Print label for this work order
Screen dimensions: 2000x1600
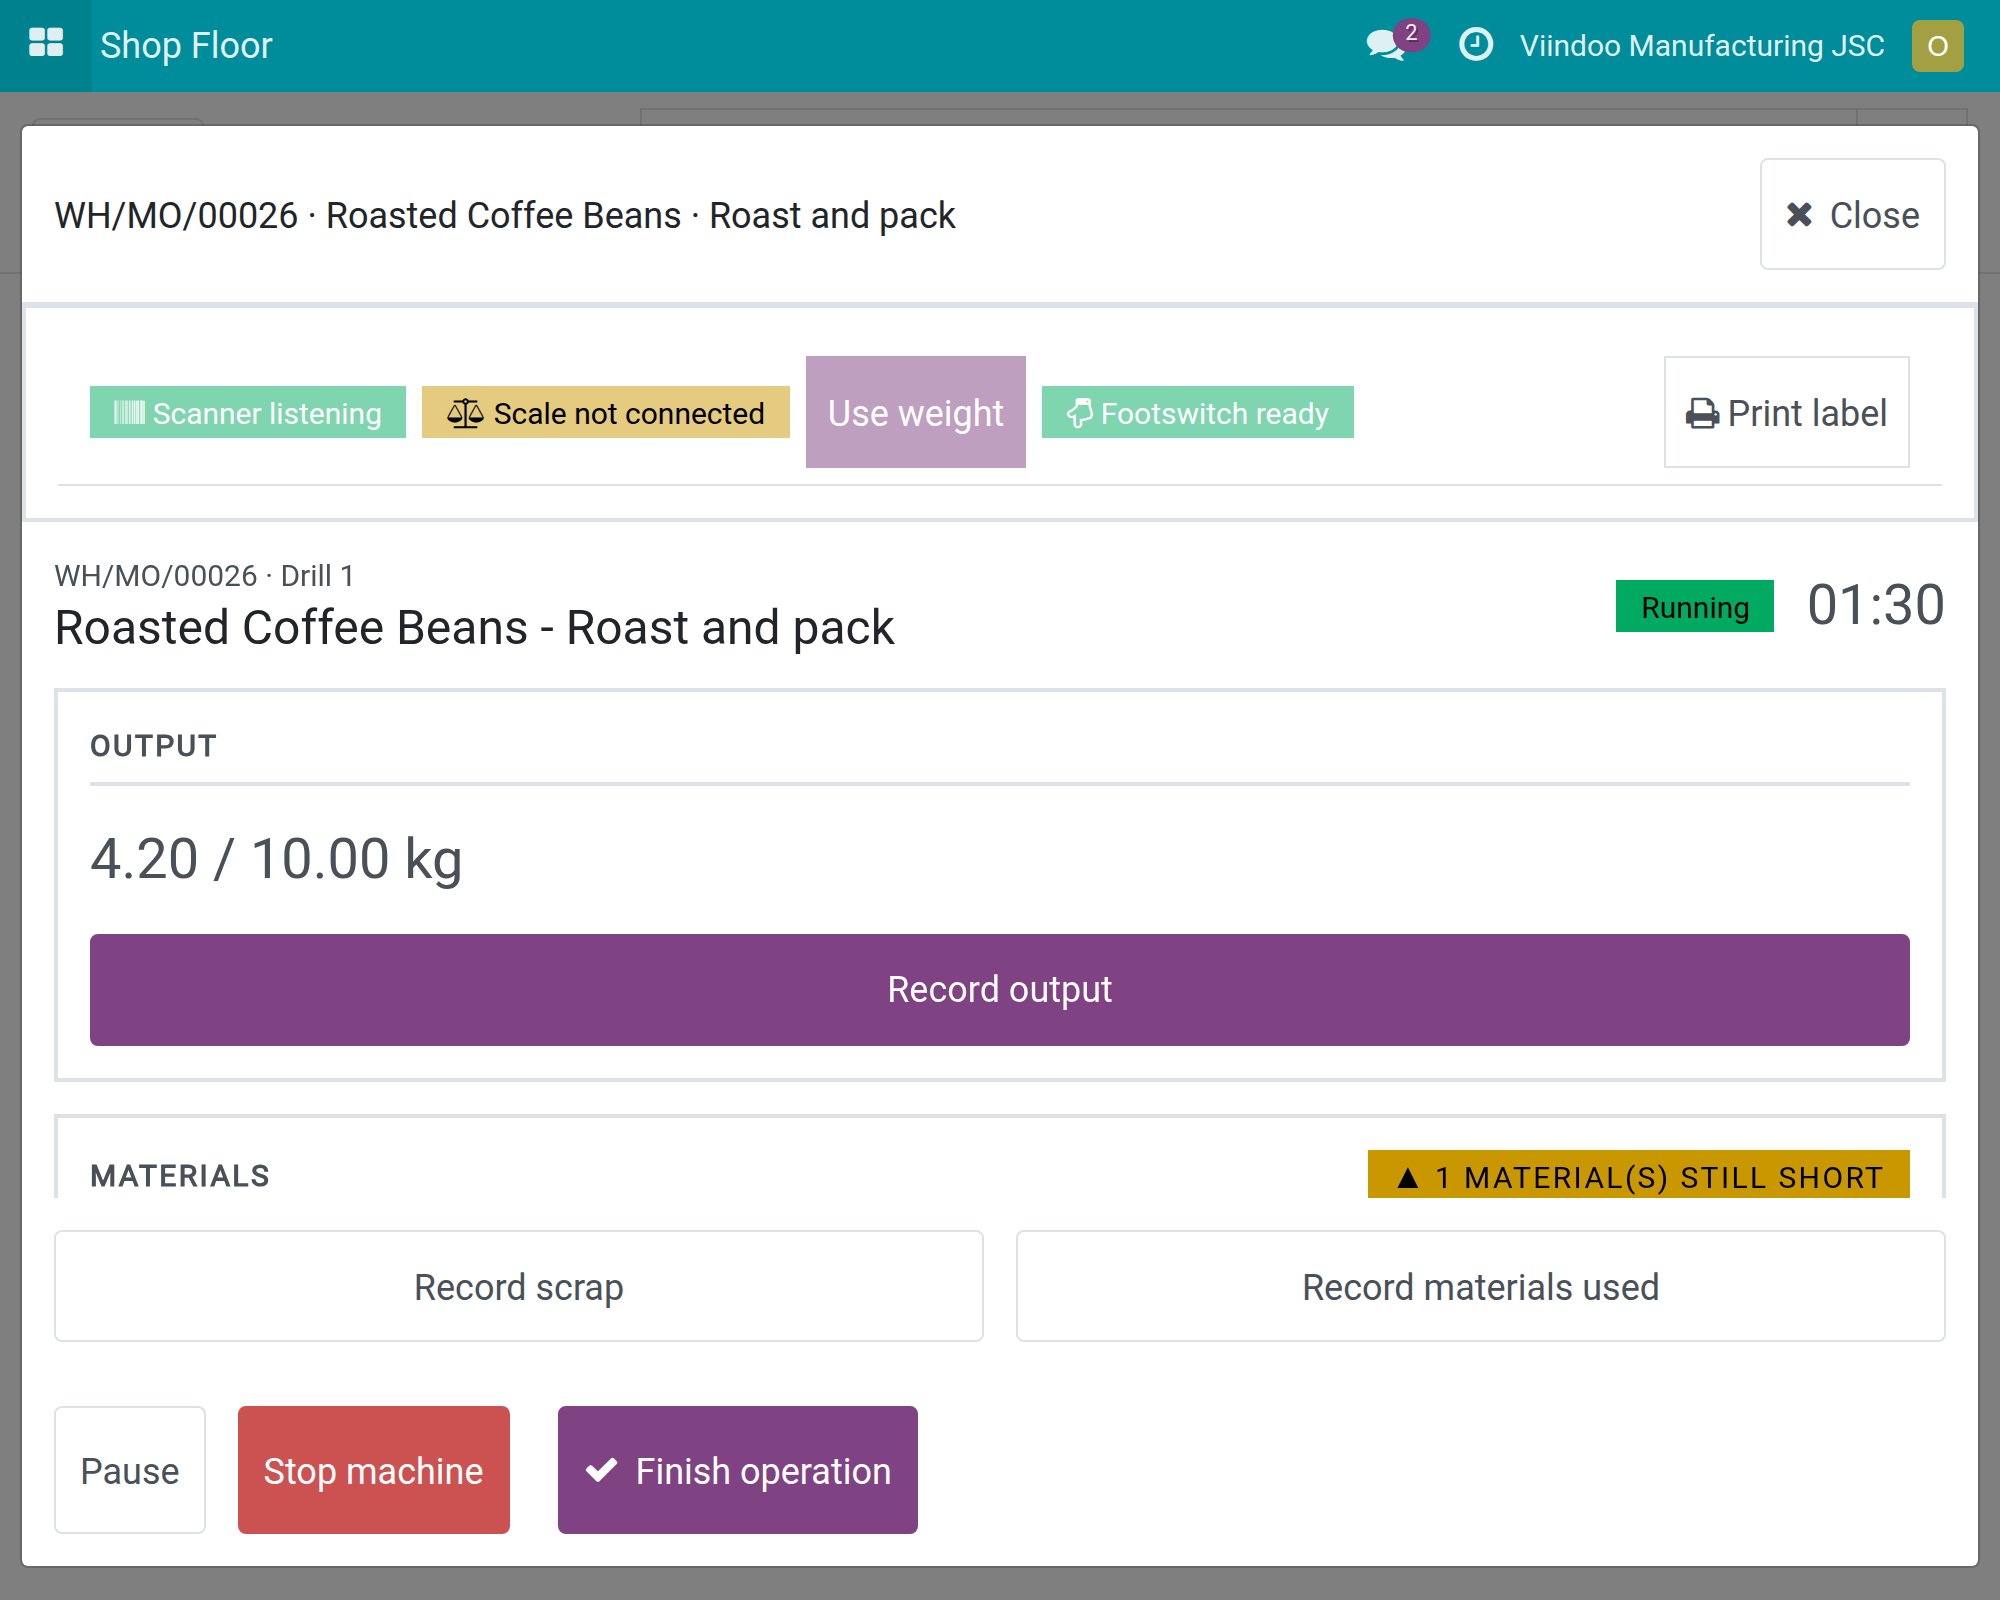[x=1786, y=412]
